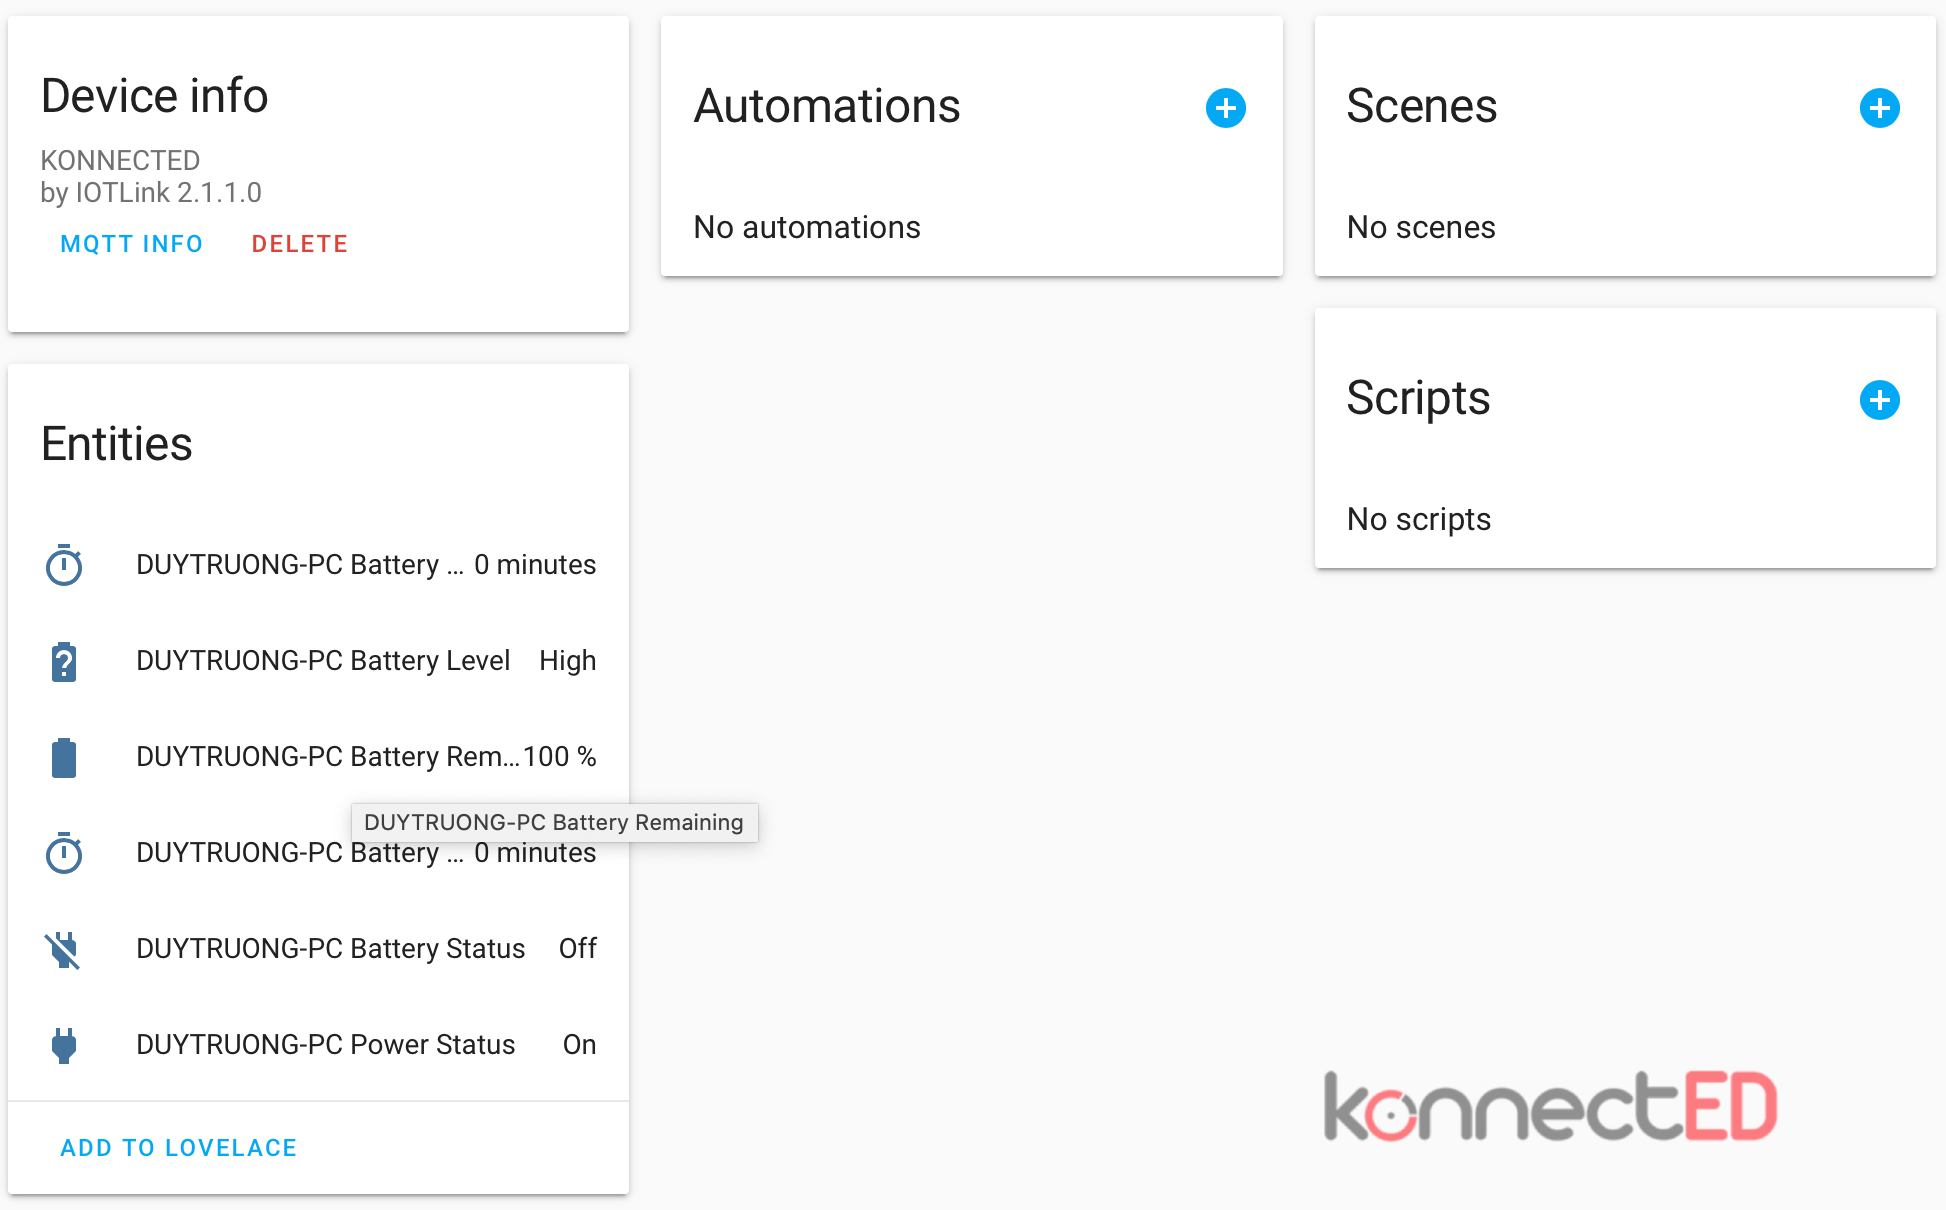
Task: Click ADD TO LOVELACE
Action: tap(178, 1147)
